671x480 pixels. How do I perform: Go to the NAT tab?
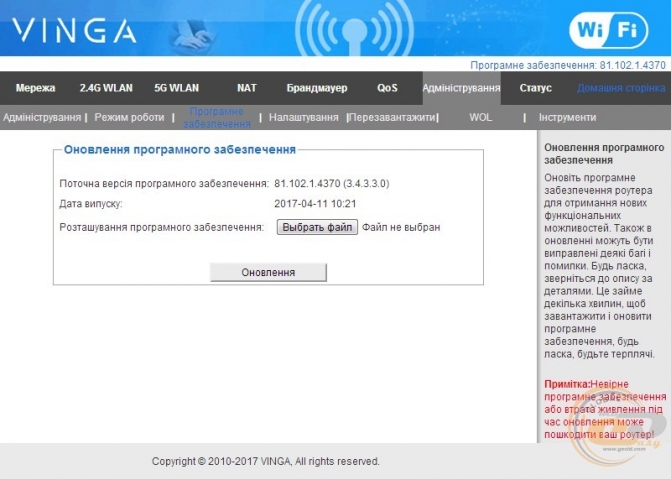pos(247,88)
